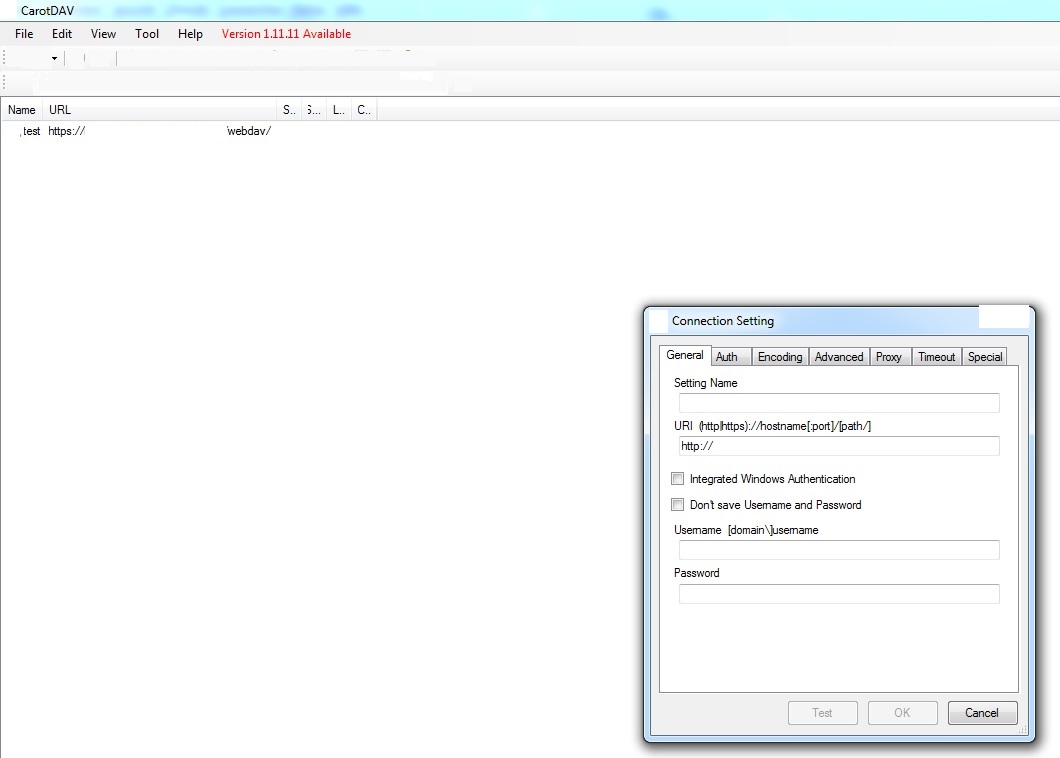This screenshot has width=1060, height=758.
Task: Click the Test button
Action: point(823,713)
